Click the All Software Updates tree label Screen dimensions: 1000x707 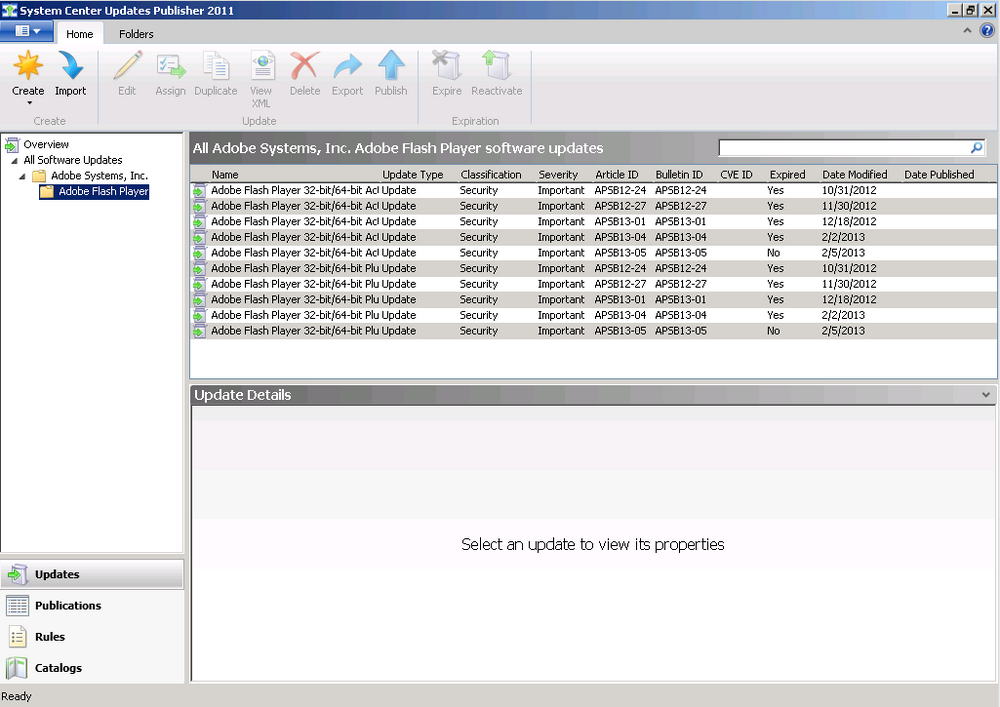pyautogui.click(x=73, y=160)
